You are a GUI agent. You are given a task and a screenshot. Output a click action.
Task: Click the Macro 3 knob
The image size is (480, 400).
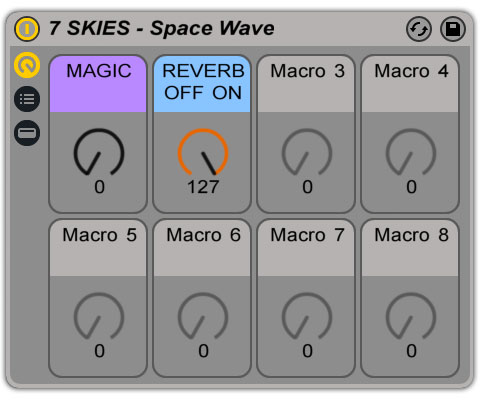[307, 152]
